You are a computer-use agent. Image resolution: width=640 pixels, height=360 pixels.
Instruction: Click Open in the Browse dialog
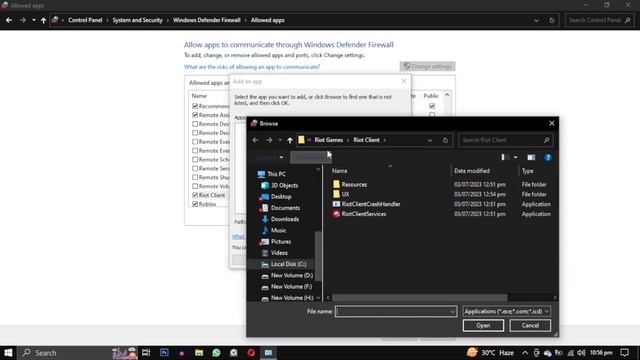(483, 325)
